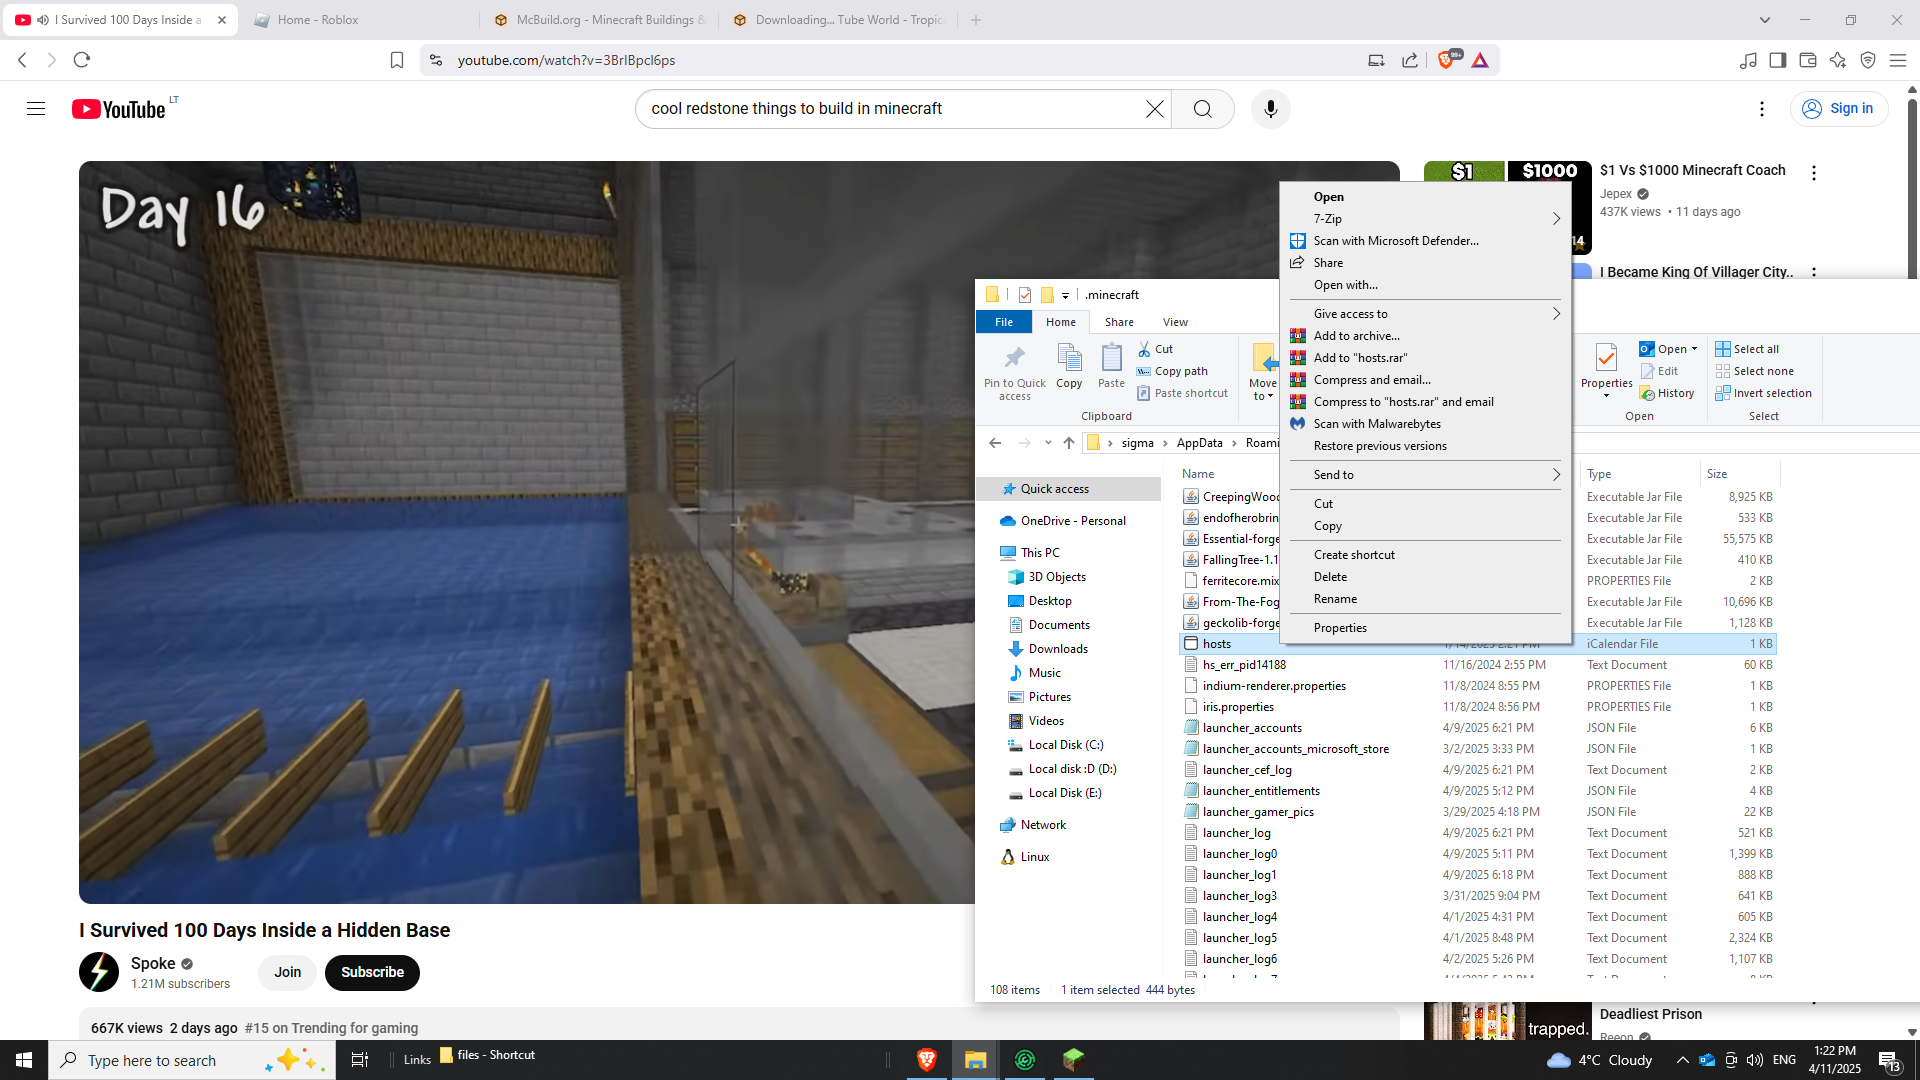Screen dimensions: 1920x1080
Task: Subscribe to the Spoke channel
Action: coord(372,972)
